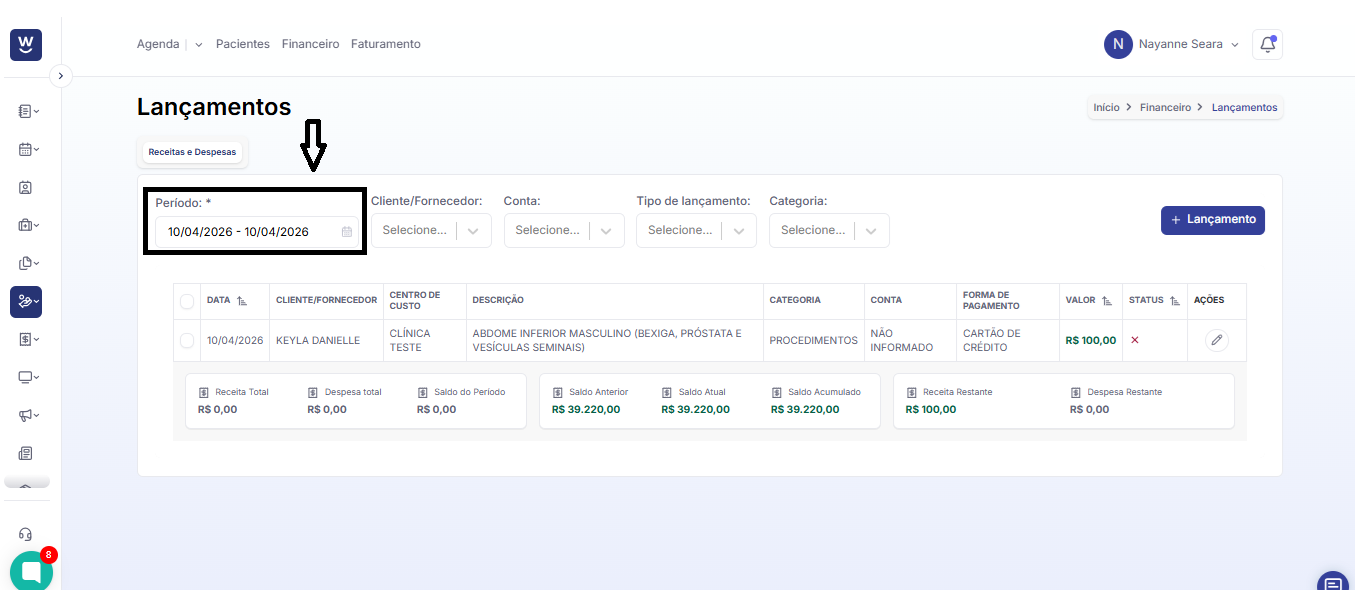
Task: Click the N user avatar
Action: tap(1118, 44)
